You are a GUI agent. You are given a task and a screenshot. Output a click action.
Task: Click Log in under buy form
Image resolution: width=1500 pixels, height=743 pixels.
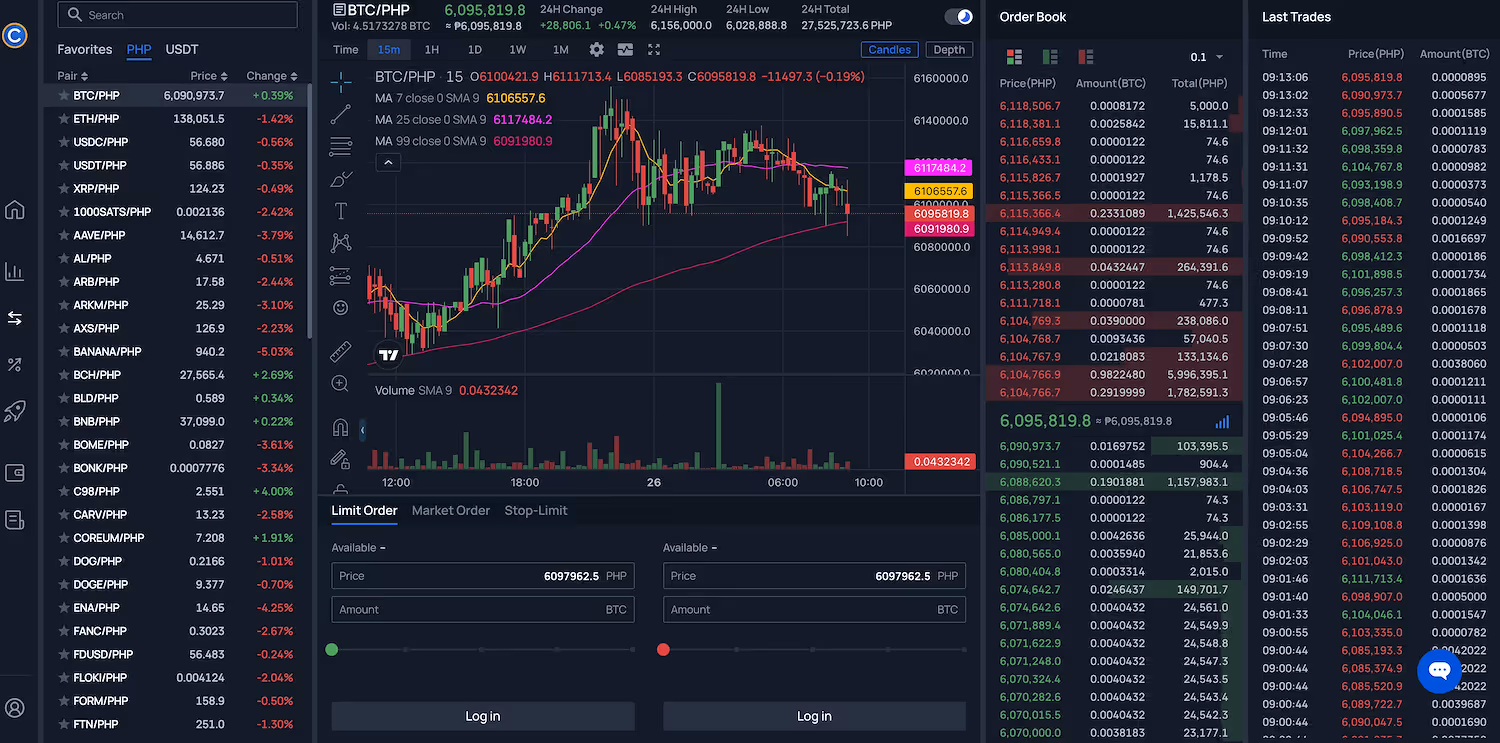tap(483, 716)
